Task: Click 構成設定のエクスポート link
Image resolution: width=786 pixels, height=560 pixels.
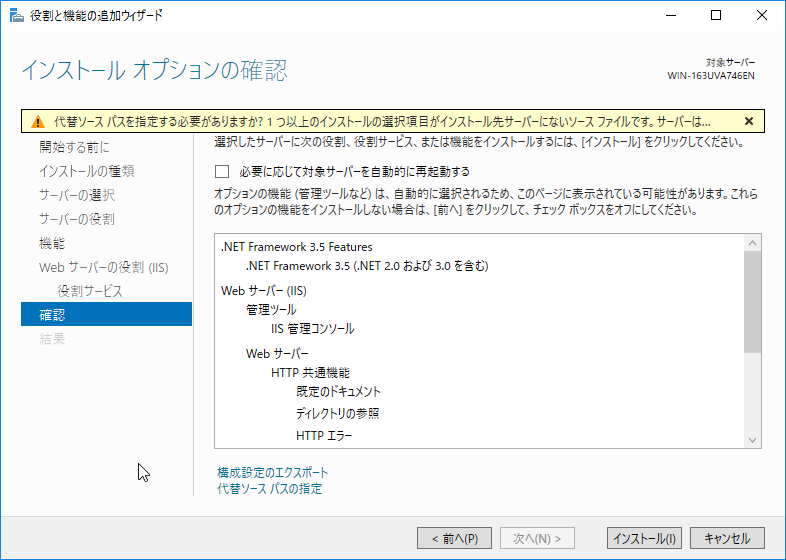Action: [x=272, y=472]
